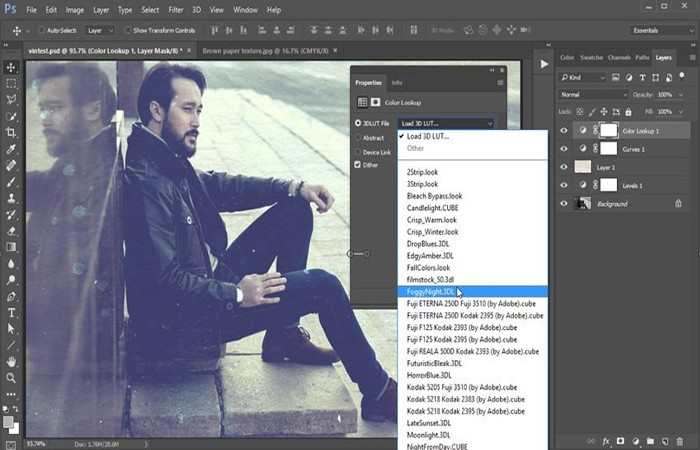Click the trash icon in Layers panel
700x450 pixels.
tap(679, 441)
